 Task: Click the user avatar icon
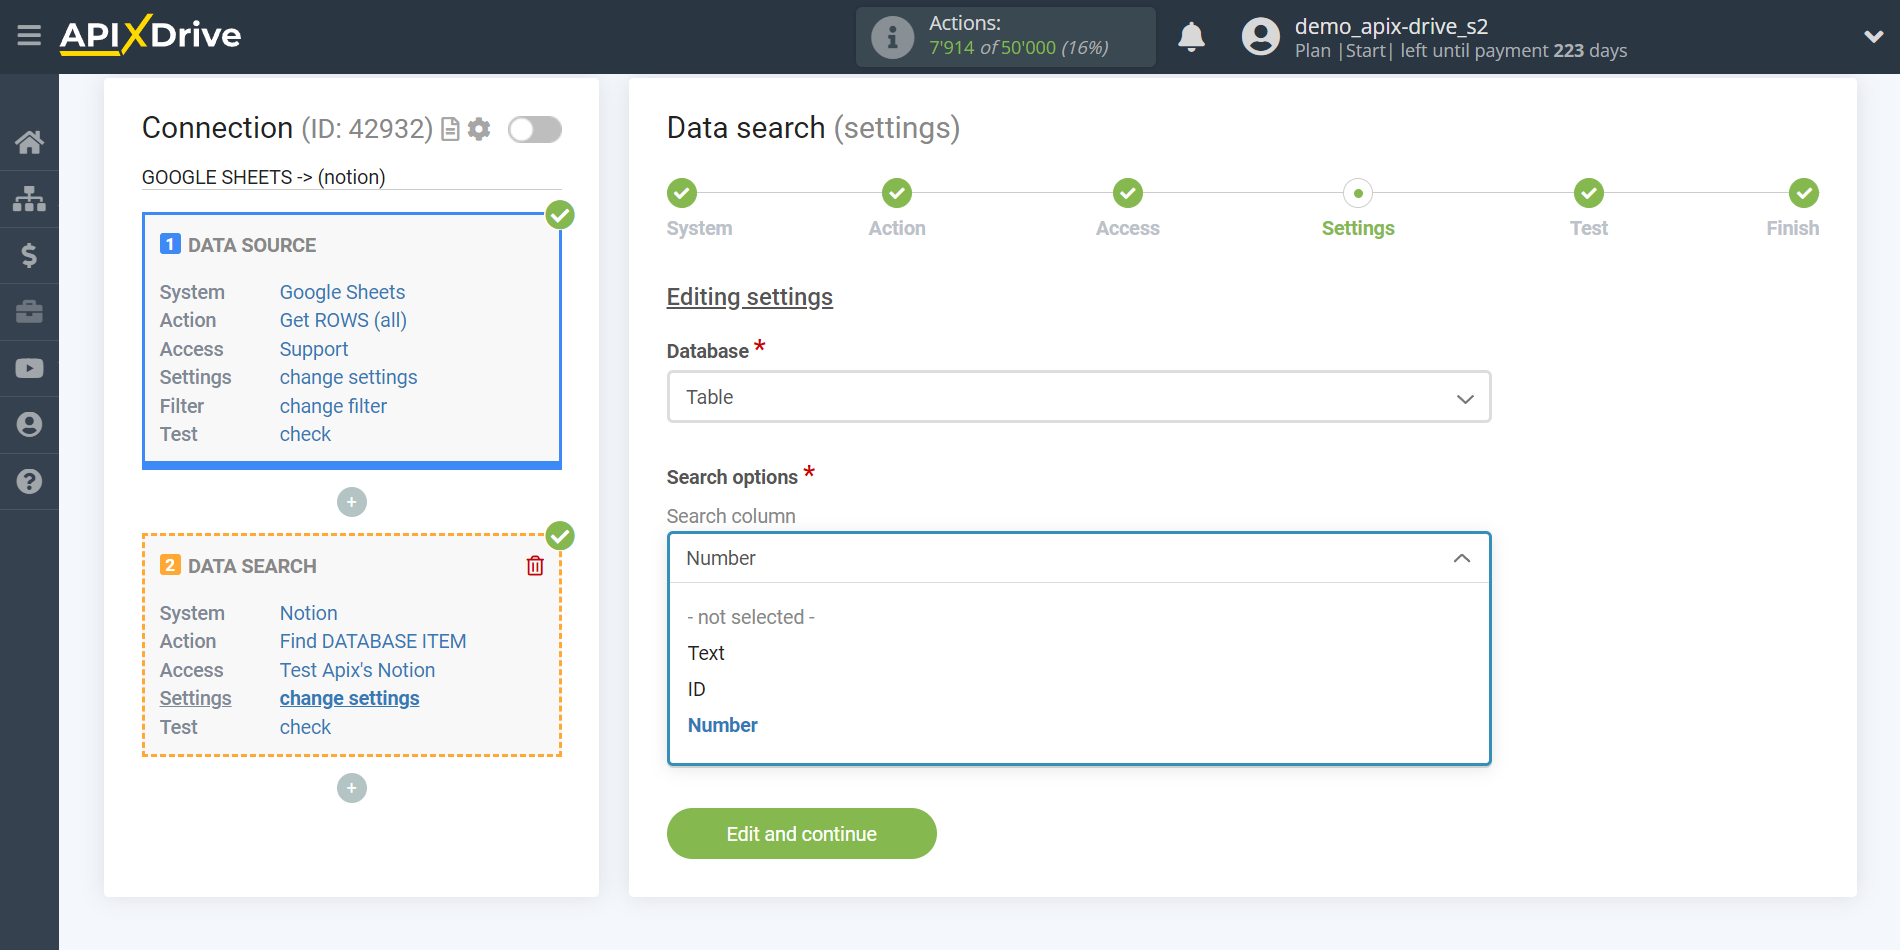coord(1260,37)
